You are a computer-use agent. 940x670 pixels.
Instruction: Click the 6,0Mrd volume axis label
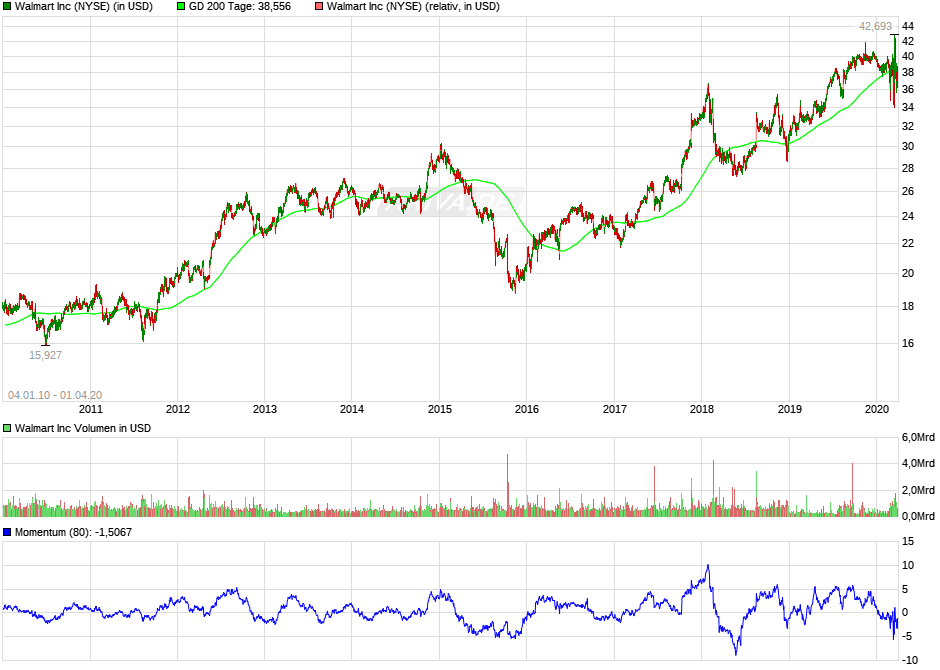point(918,438)
